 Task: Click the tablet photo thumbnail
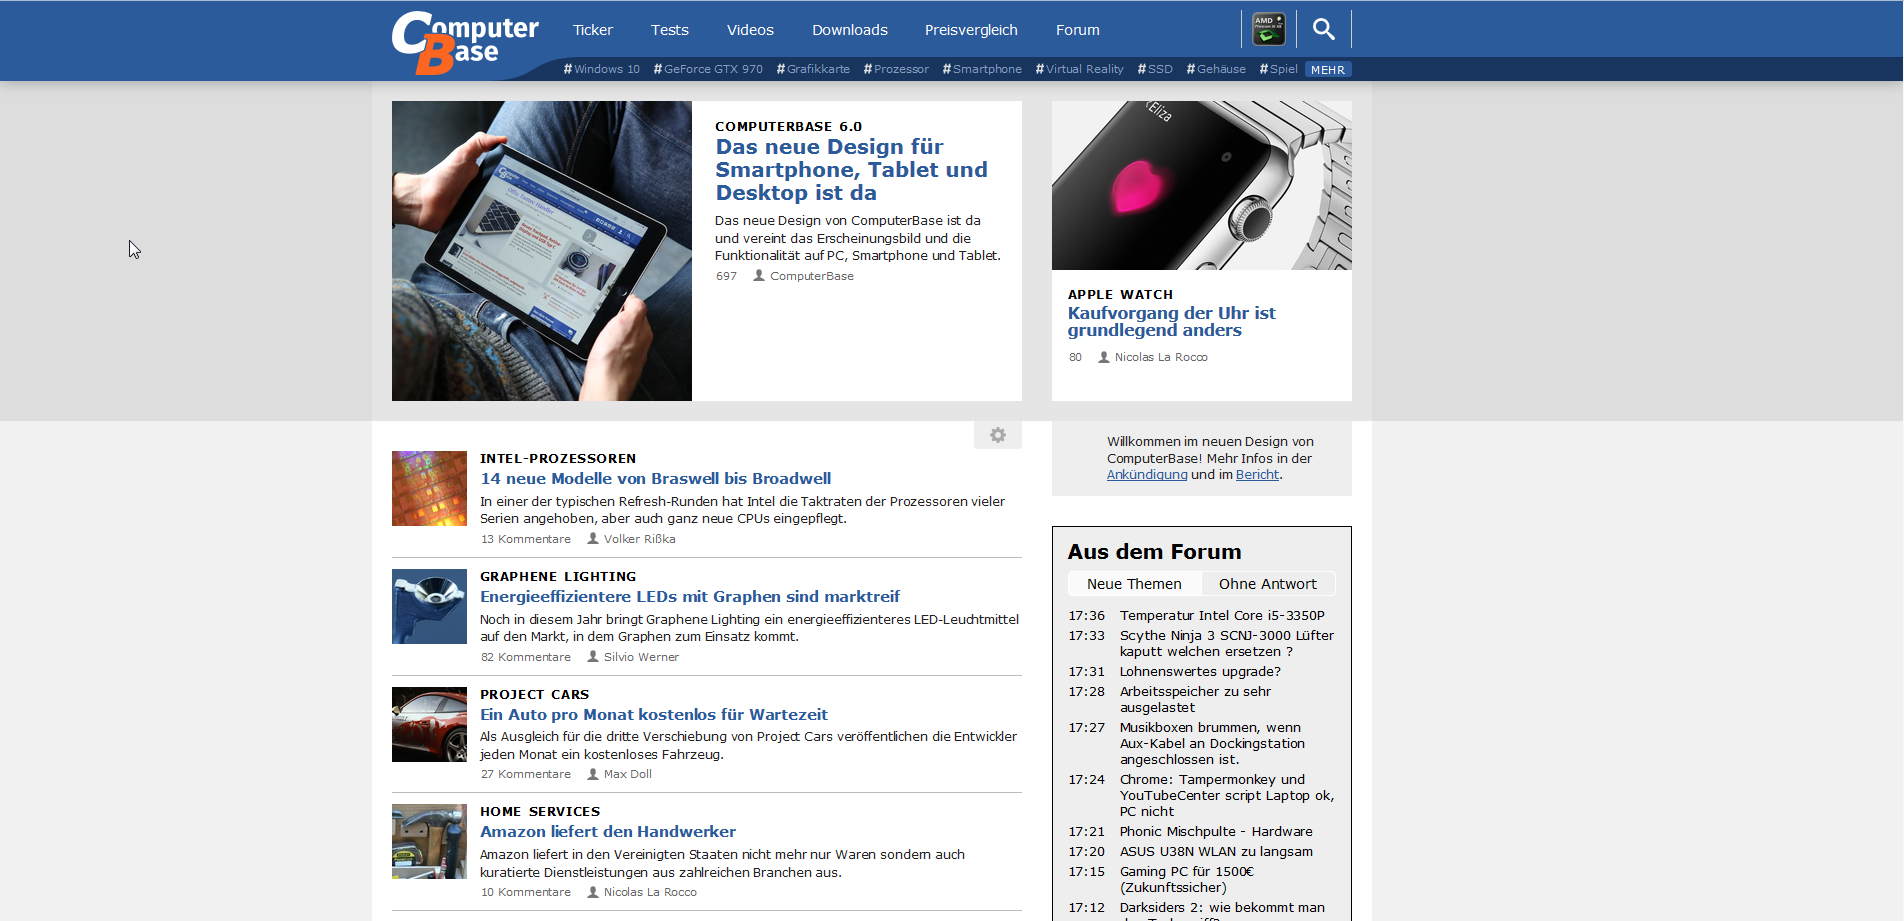tap(542, 251)
